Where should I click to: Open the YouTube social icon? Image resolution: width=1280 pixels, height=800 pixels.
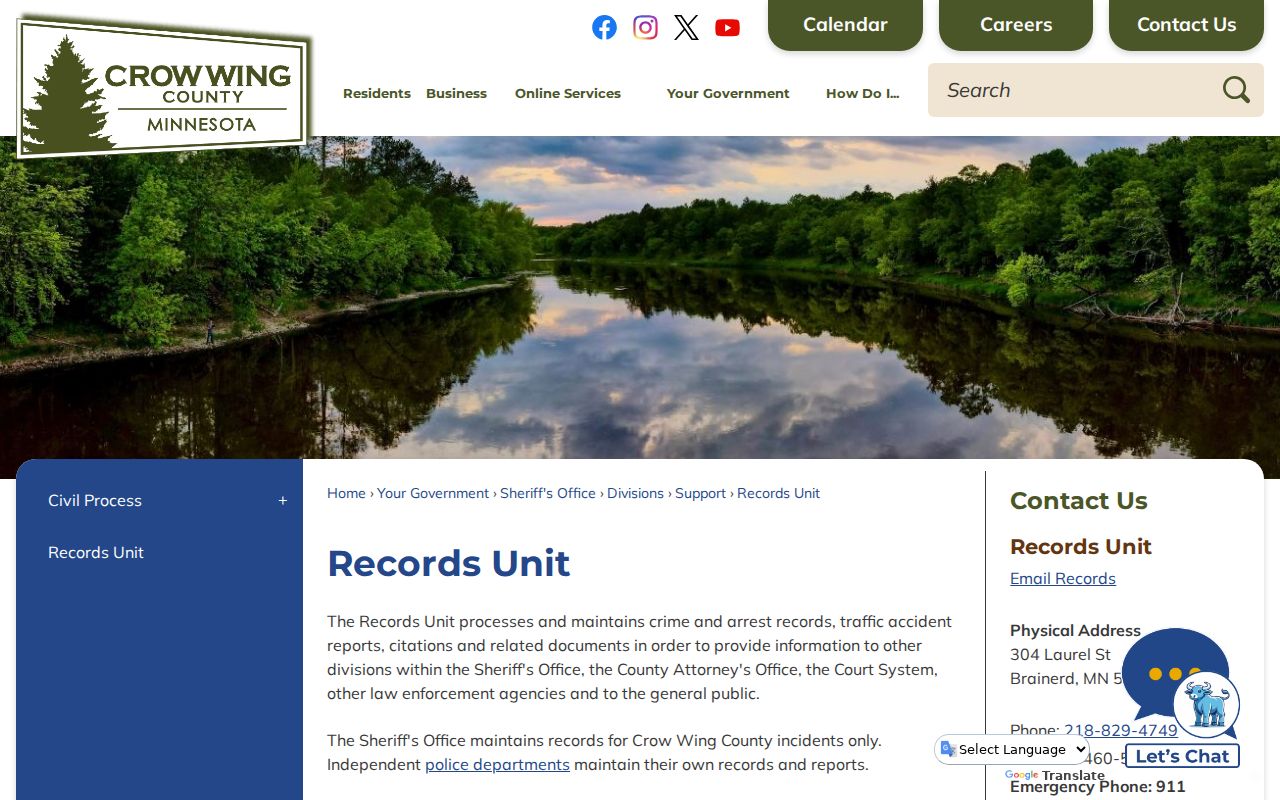pyautogui.click(x=728, y=28)
